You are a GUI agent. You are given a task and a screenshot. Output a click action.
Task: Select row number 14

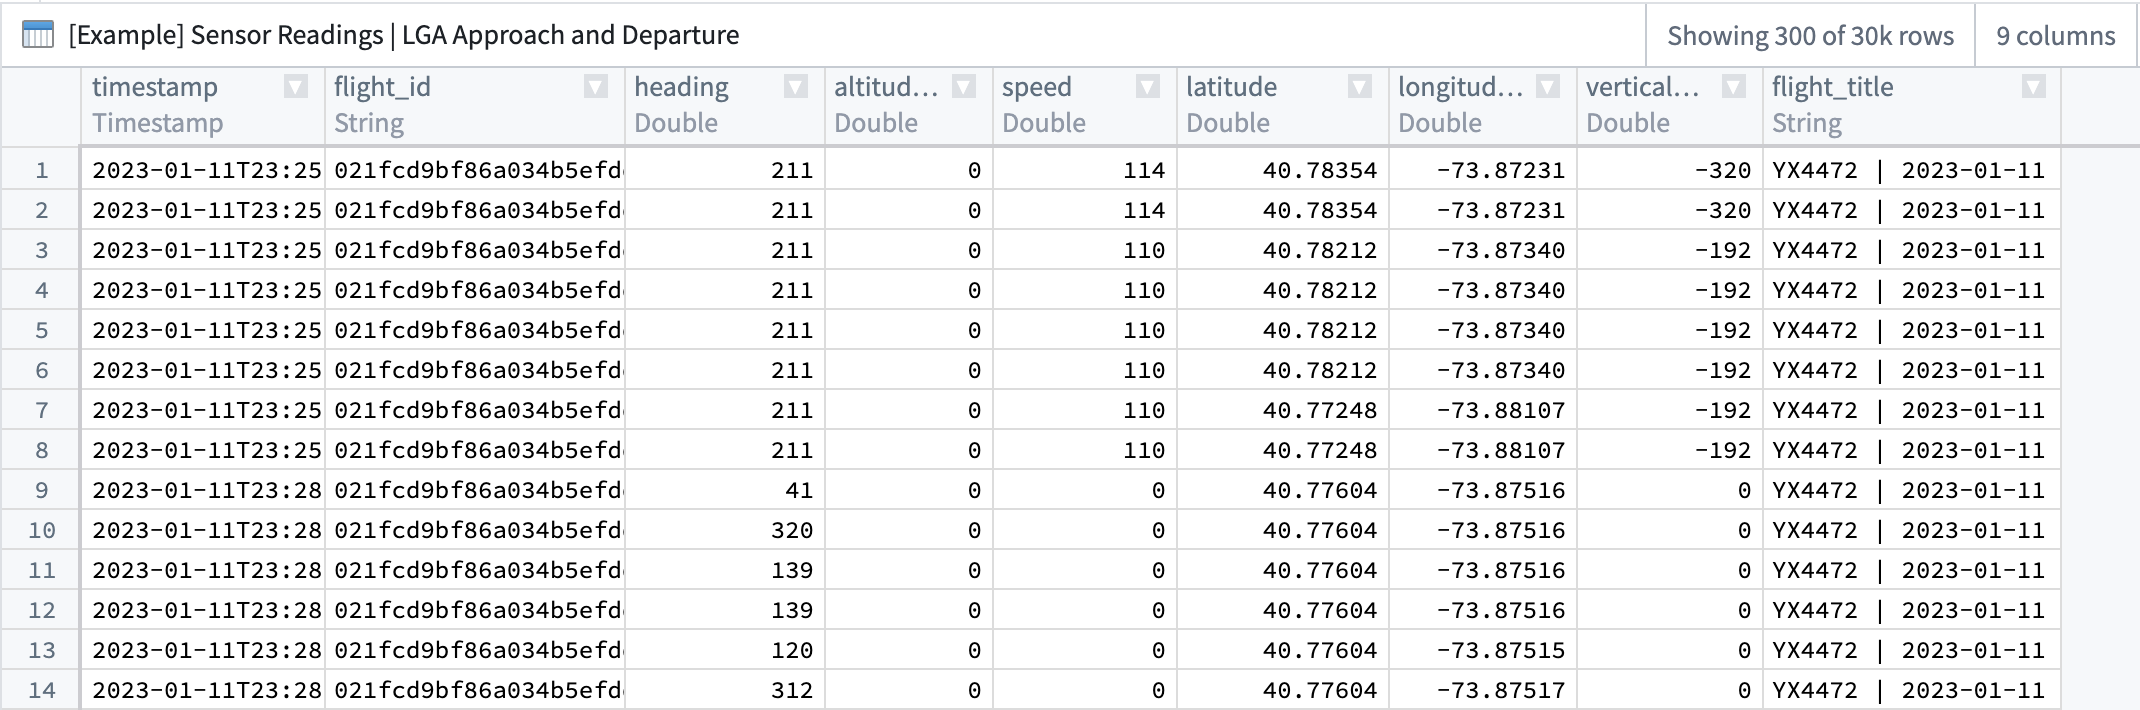point(41,690)
